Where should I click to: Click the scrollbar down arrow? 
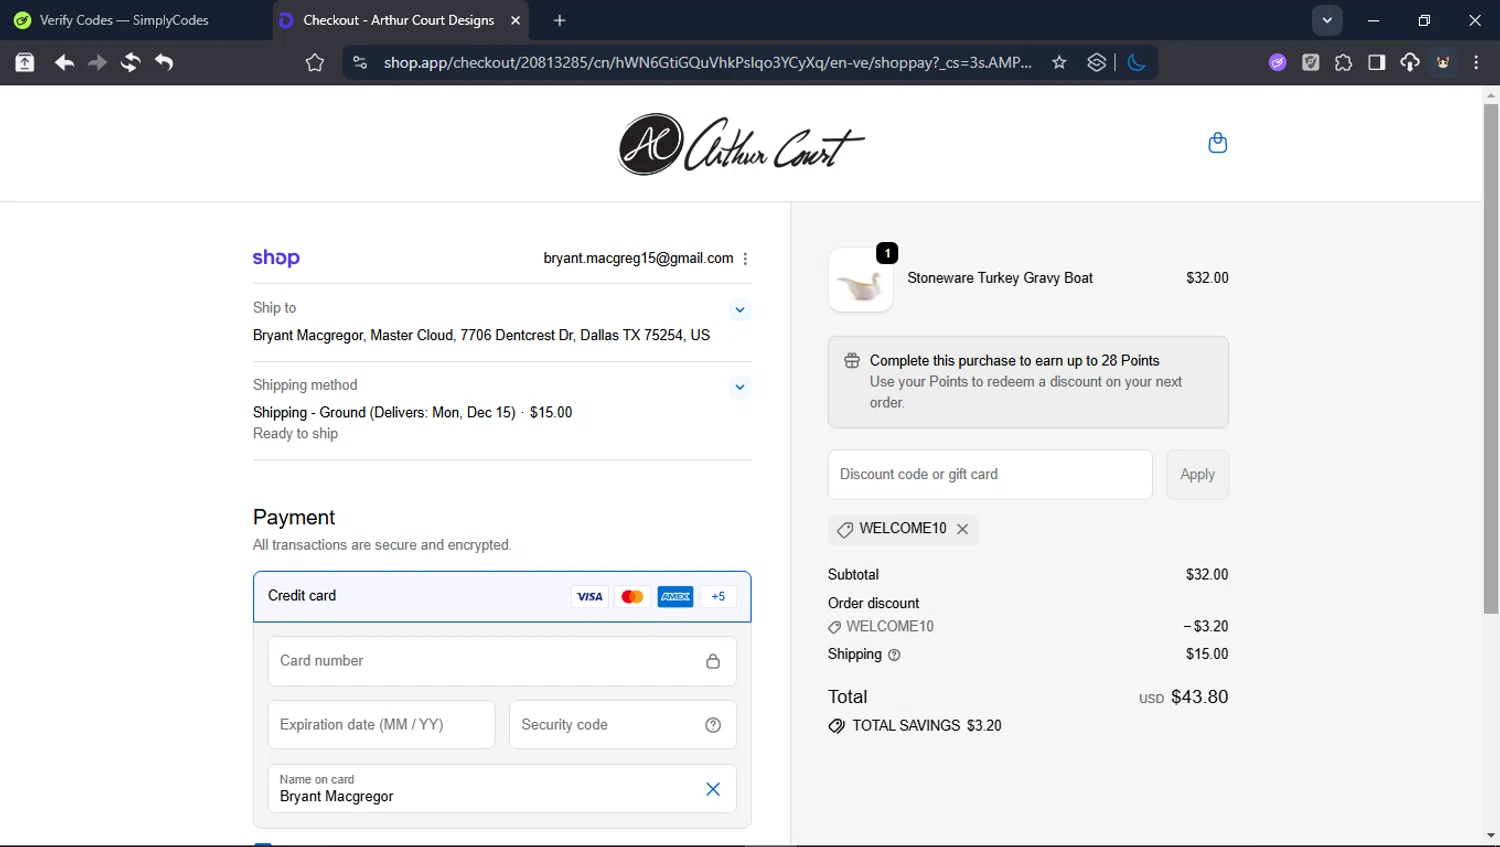1491,836
